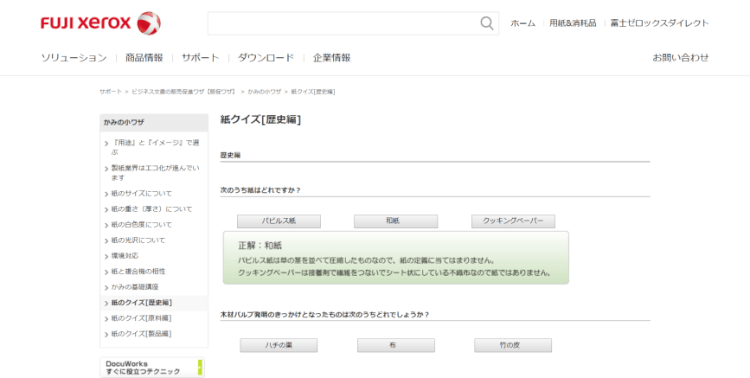Open 『用途』と『イメージ』で選ぶ sidebar item
The image size is (750, 378).
point(155,147)
